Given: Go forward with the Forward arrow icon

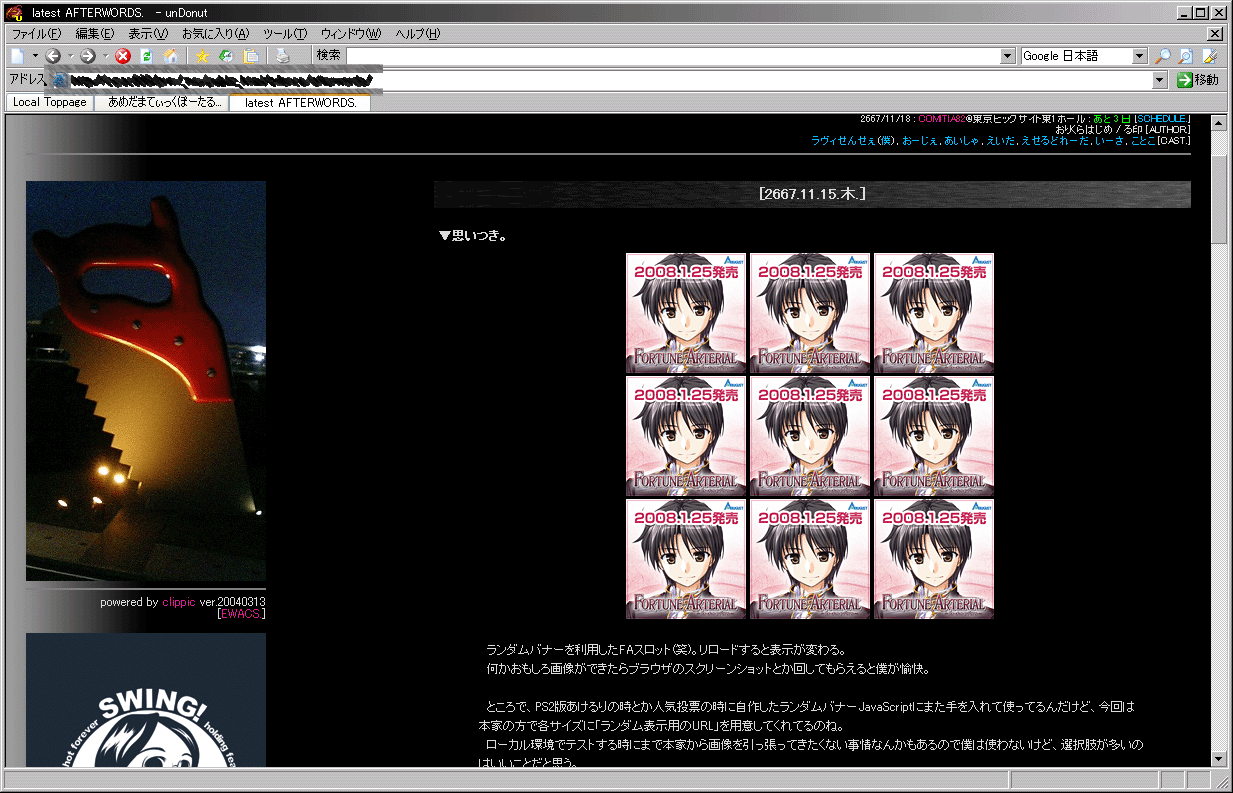Looking at the screenshot, I should (88, 56).
